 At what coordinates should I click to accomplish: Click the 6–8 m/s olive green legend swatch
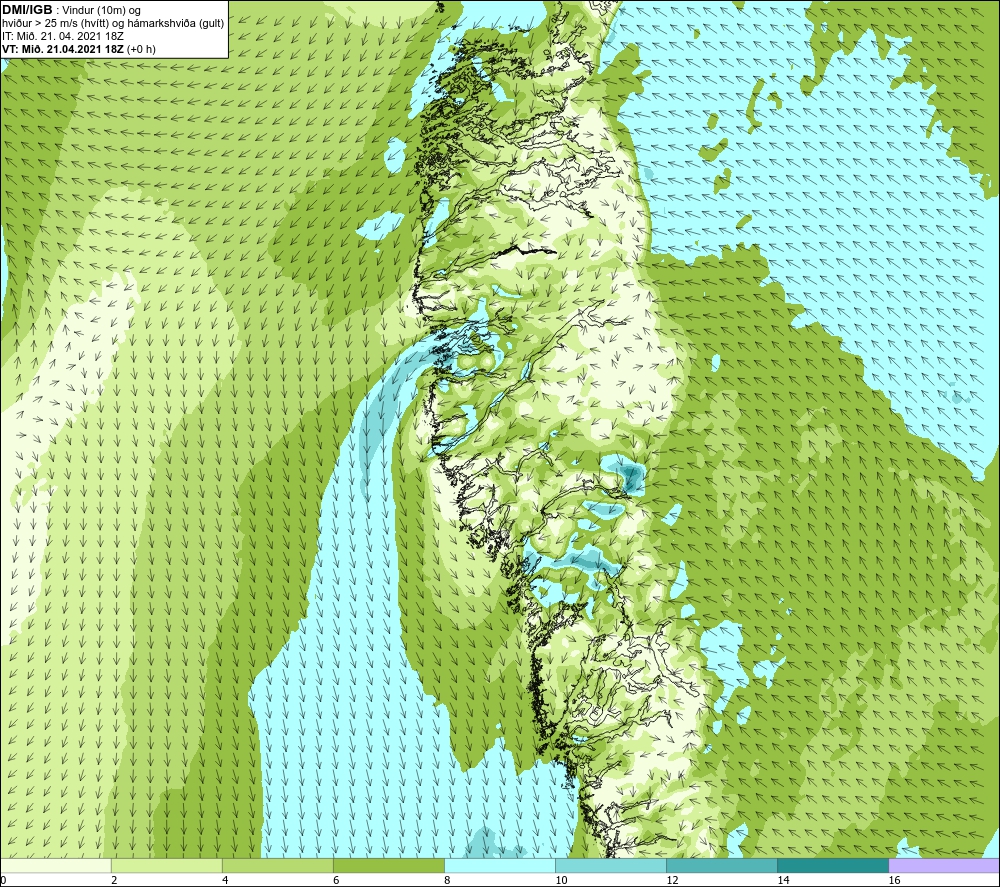click(x=389, y=866)
